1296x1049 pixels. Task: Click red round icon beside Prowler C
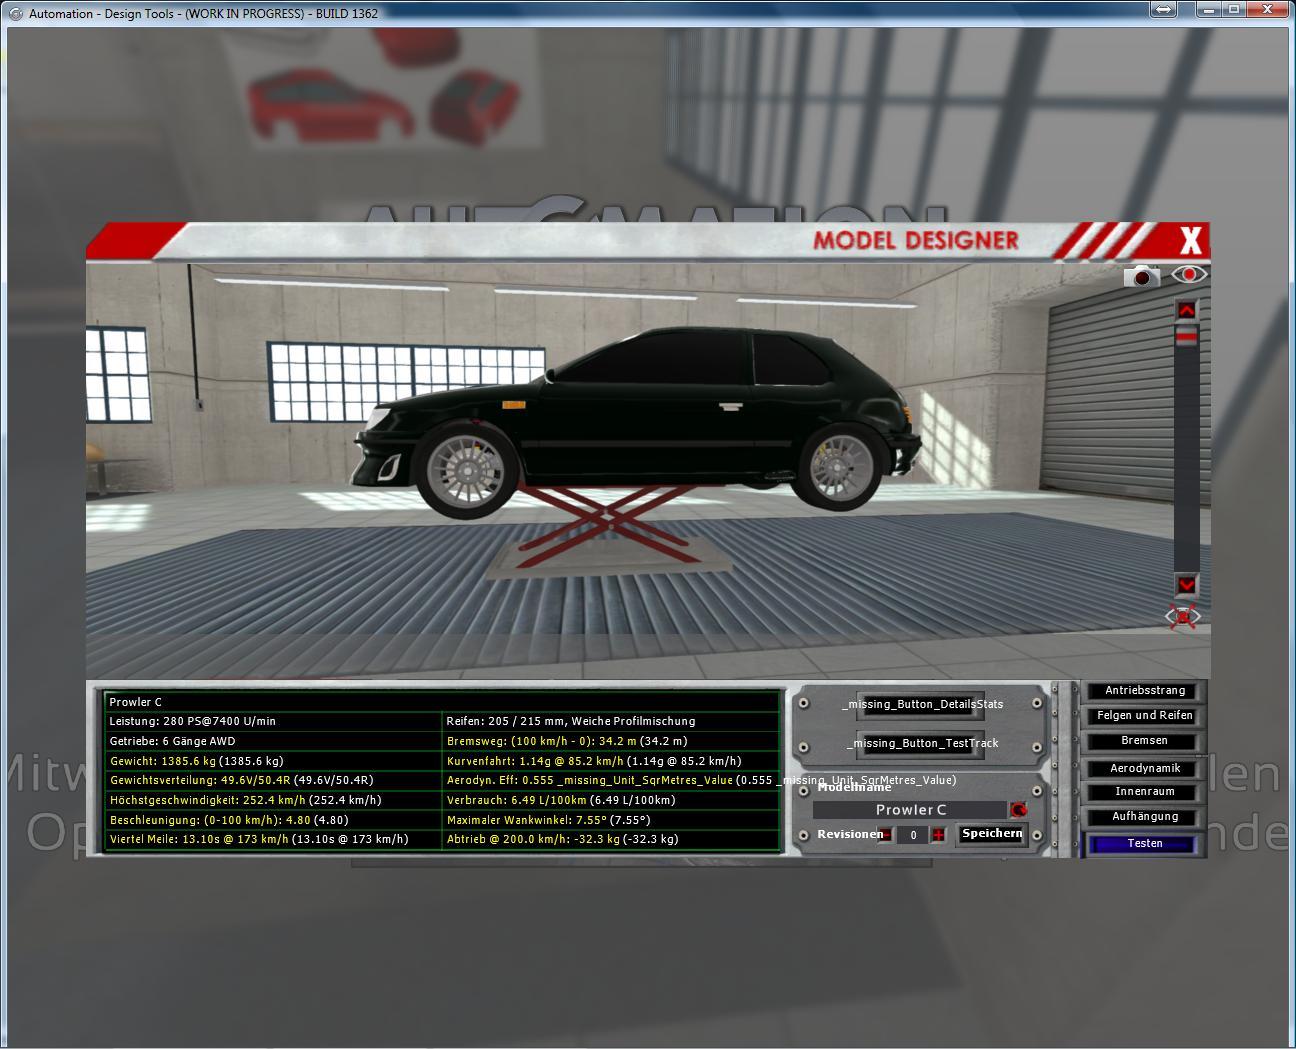1018,810
